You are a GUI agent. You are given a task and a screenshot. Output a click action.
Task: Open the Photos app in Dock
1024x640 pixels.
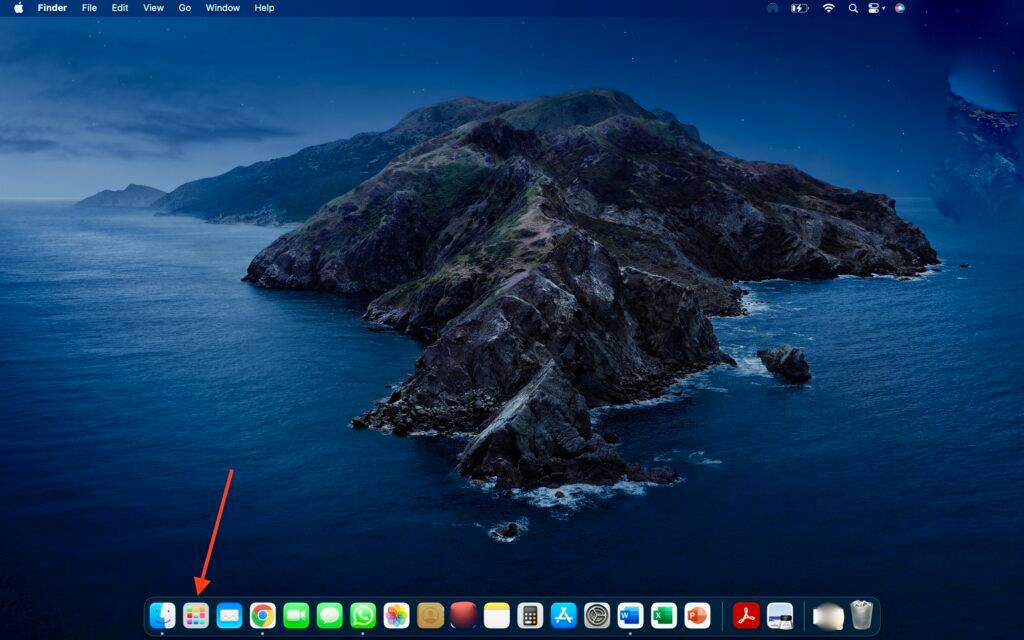pyautogui.click(x=396, y=615)
